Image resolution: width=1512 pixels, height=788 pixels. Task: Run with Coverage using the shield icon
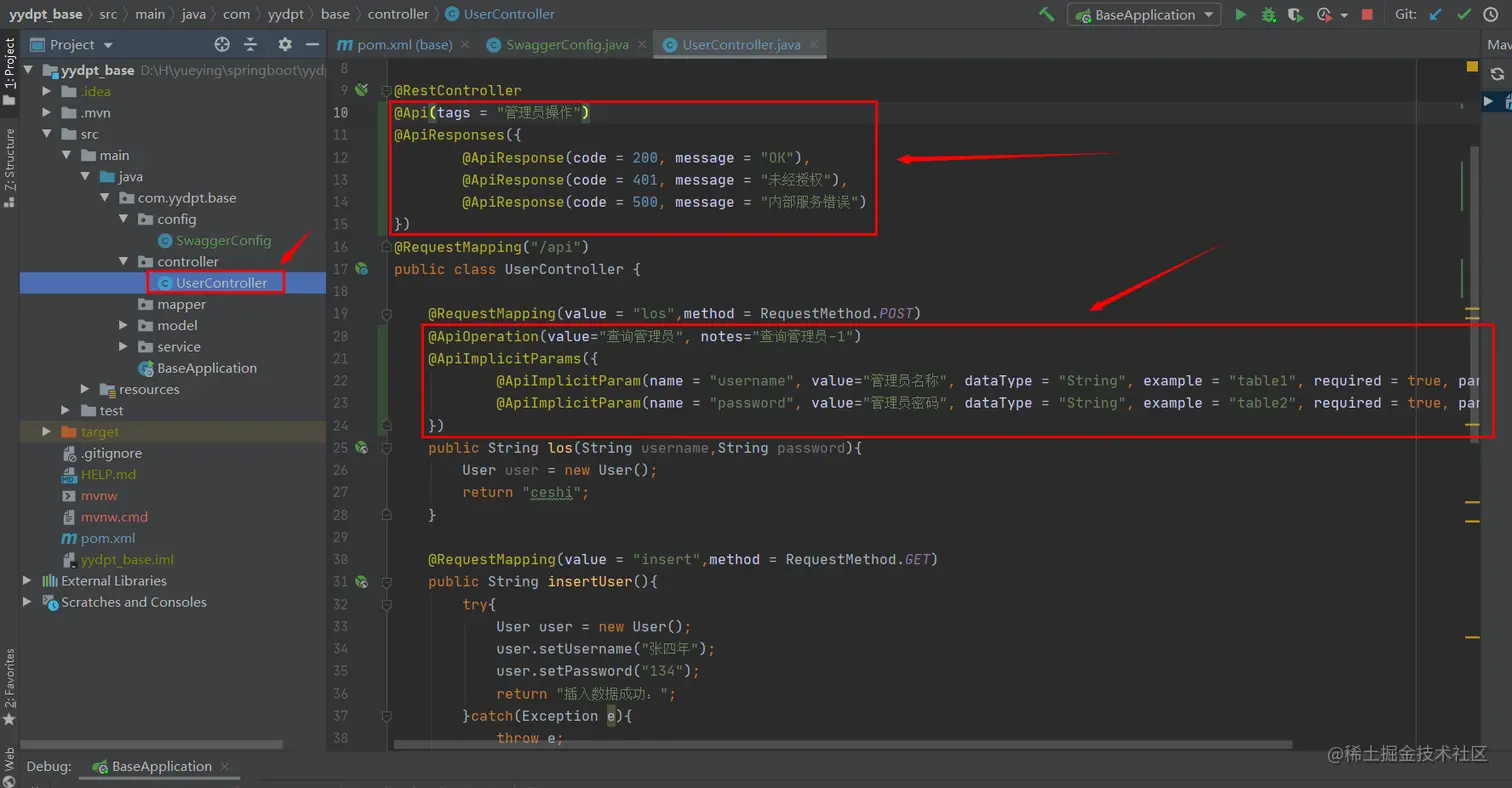(x=1296, y=14)
